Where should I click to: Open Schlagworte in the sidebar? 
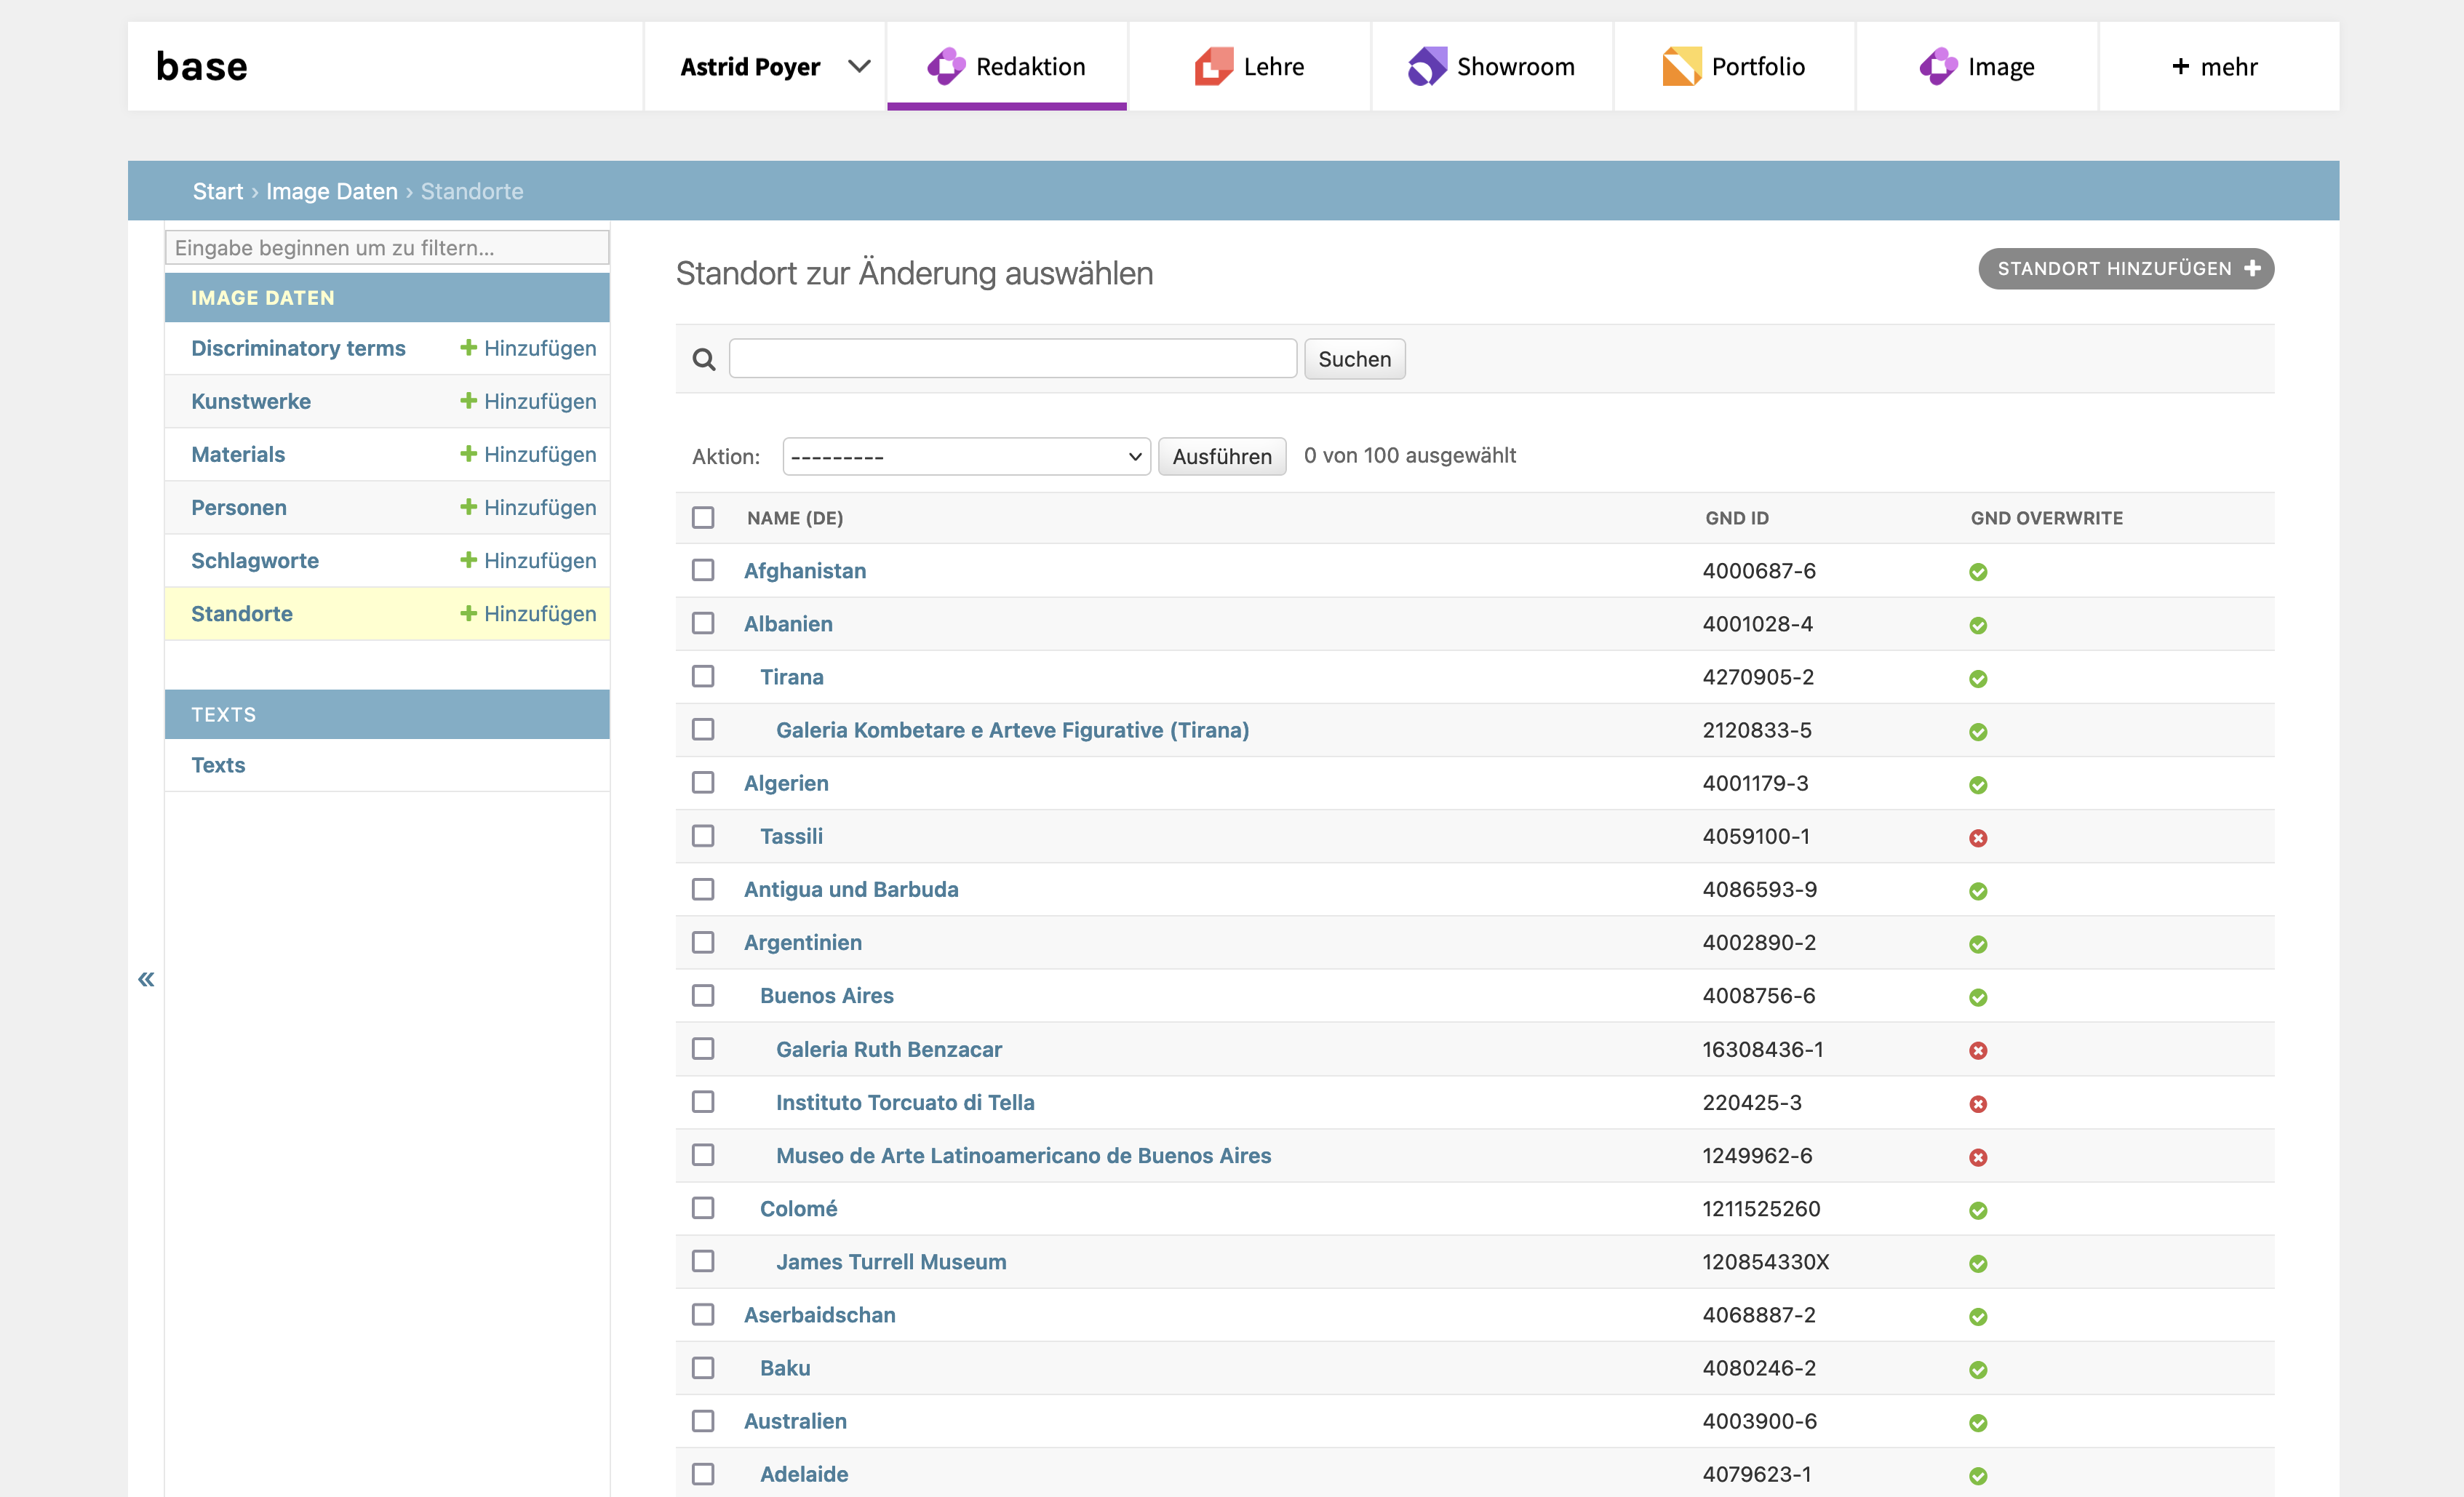[255, 560]
